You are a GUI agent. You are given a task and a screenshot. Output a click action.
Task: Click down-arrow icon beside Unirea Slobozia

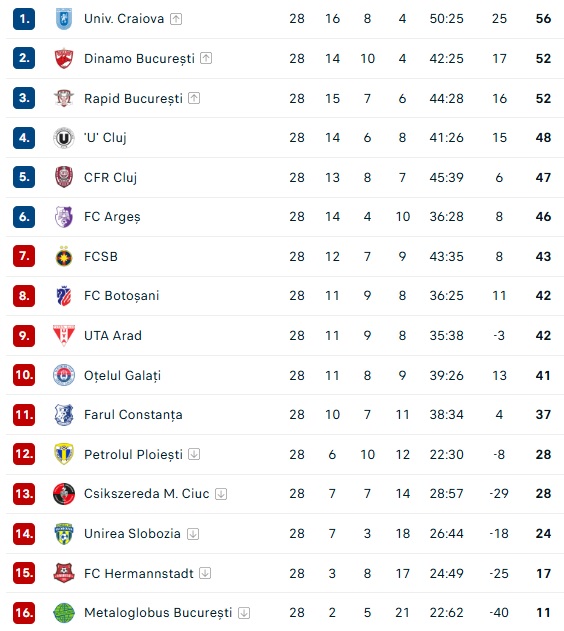[x=193, y=534]
